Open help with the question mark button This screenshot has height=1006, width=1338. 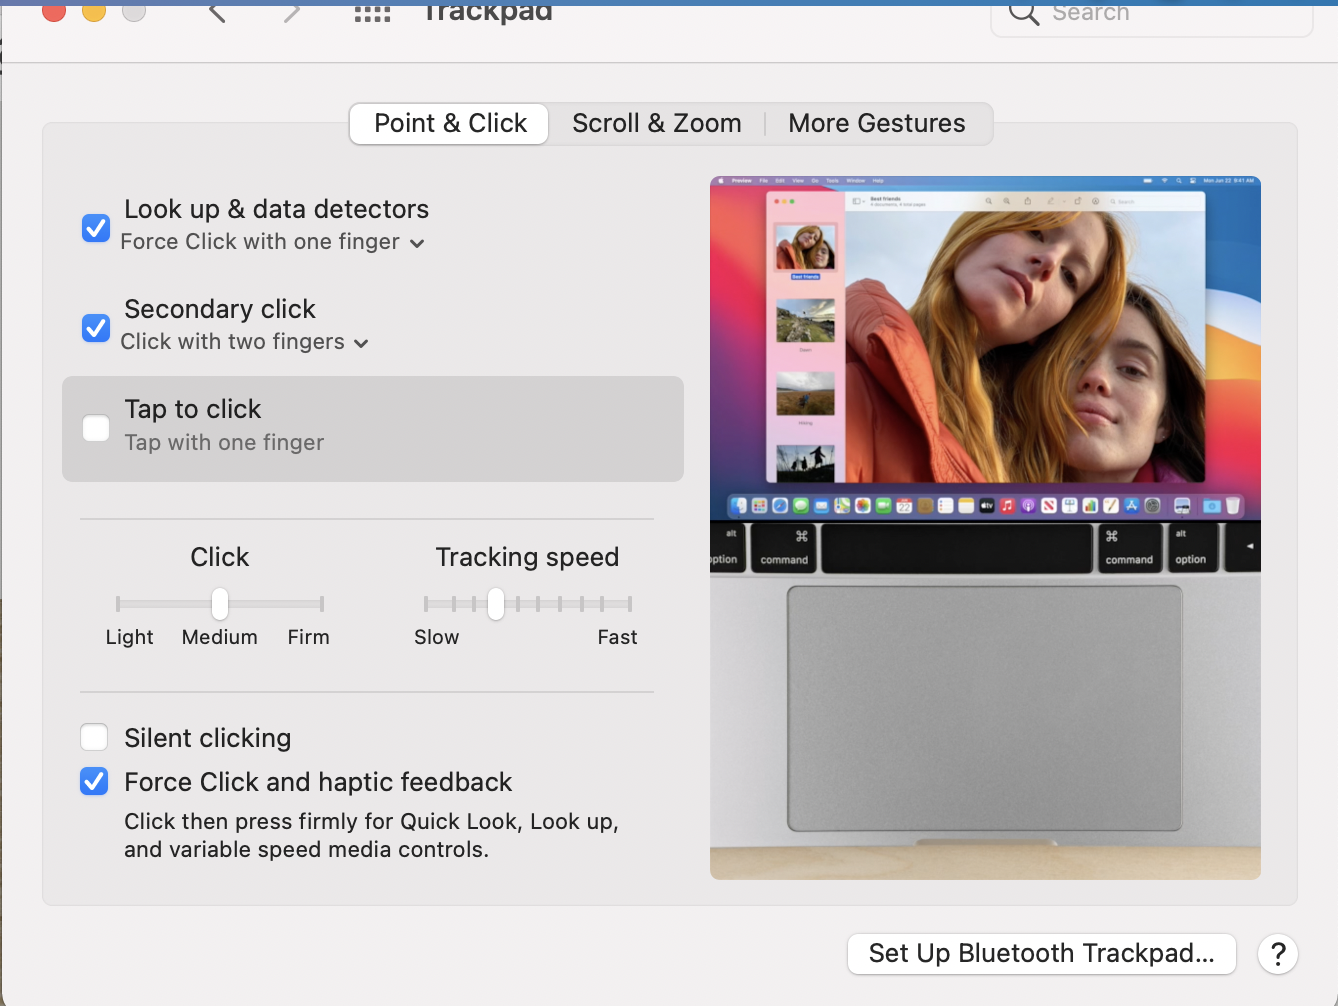click(x=1277, y=954)
